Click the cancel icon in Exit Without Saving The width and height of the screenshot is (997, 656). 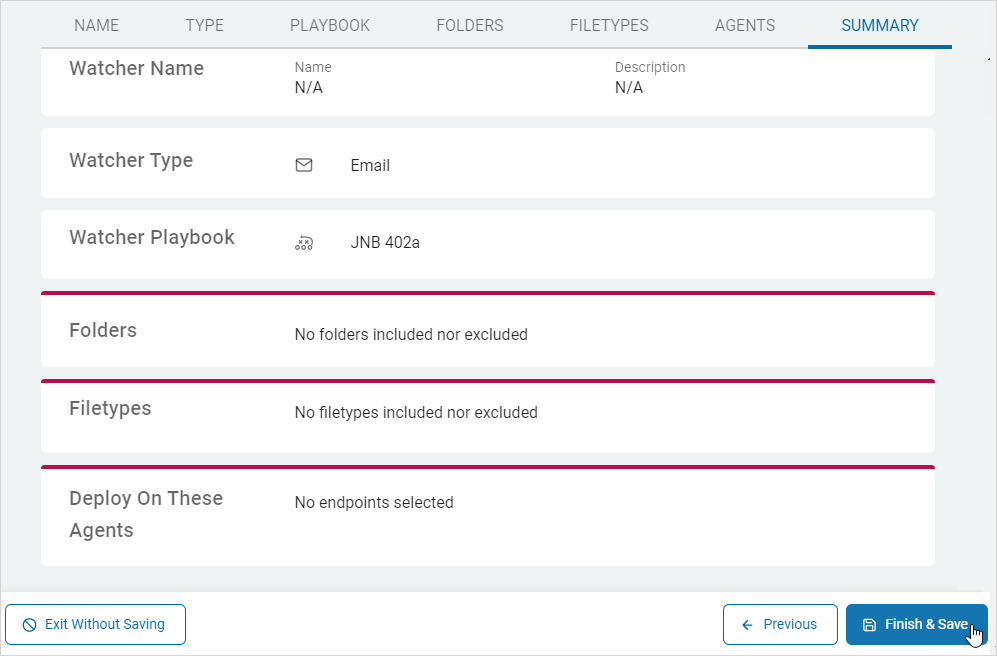(29, 624)
